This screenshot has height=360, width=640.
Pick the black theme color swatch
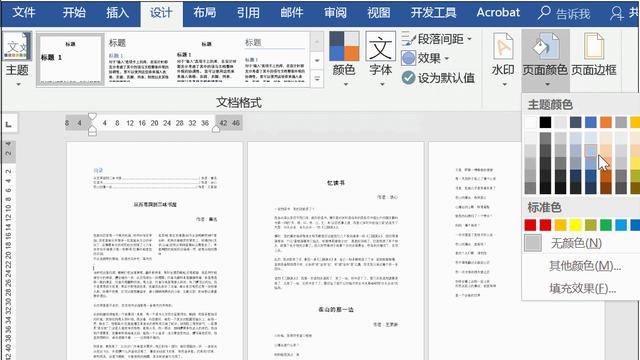pos(545,122)
